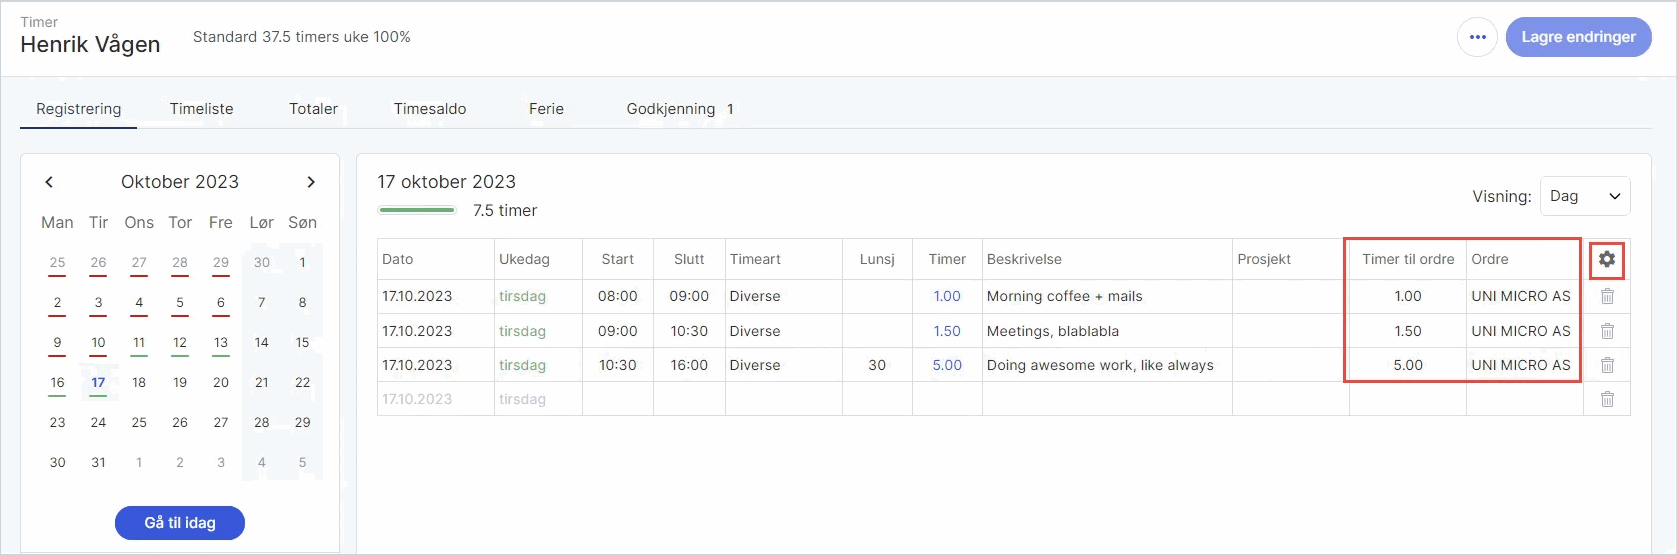Click the Timer til ordre column header
This screenshot has height=555, width=1678.
click(1408, 259)
